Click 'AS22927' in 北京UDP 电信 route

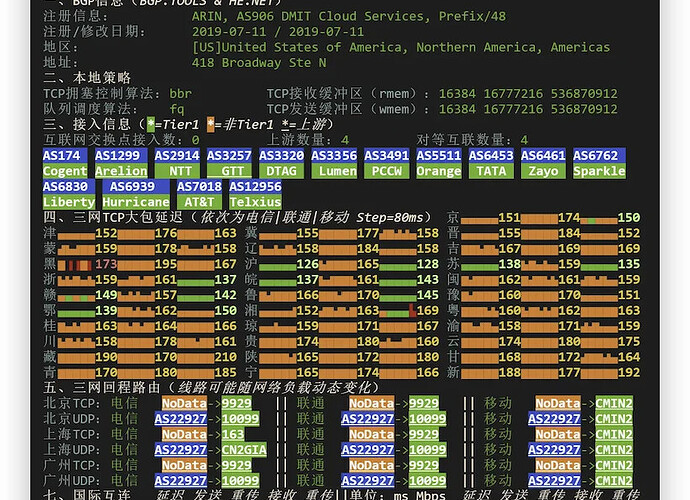(181, 419)
